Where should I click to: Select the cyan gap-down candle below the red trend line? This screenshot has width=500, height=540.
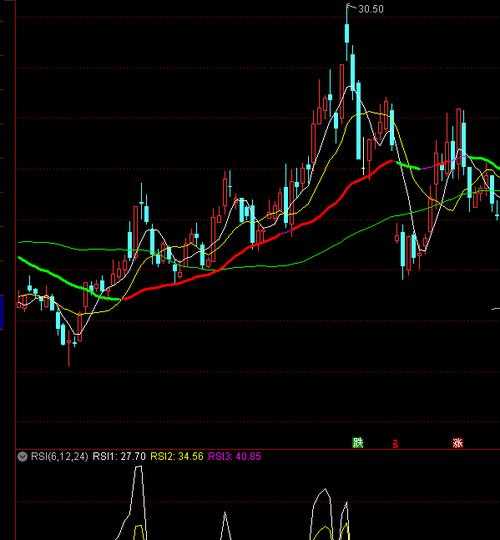(x=403, y=250)
